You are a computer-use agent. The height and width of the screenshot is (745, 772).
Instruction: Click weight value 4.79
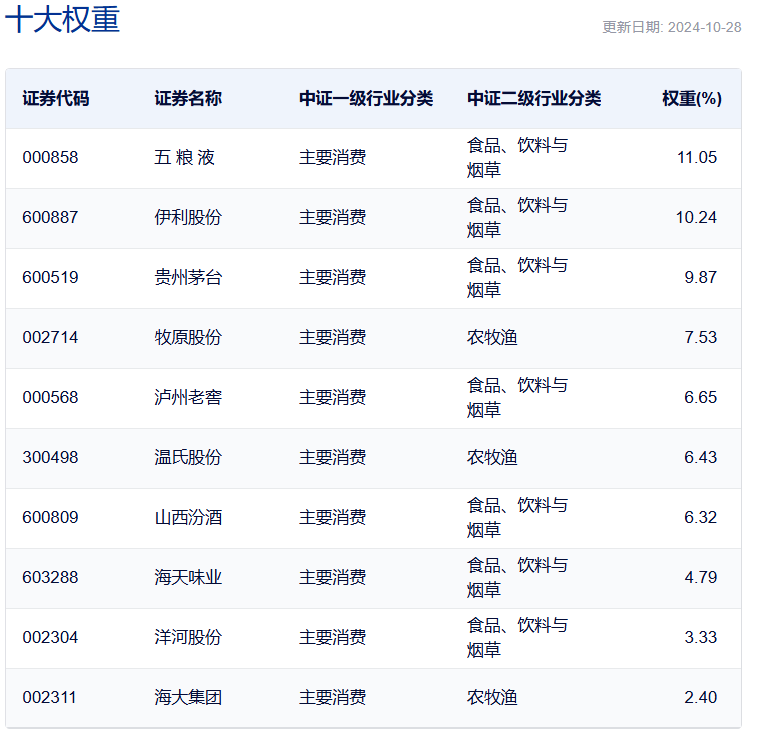[701, 577]
